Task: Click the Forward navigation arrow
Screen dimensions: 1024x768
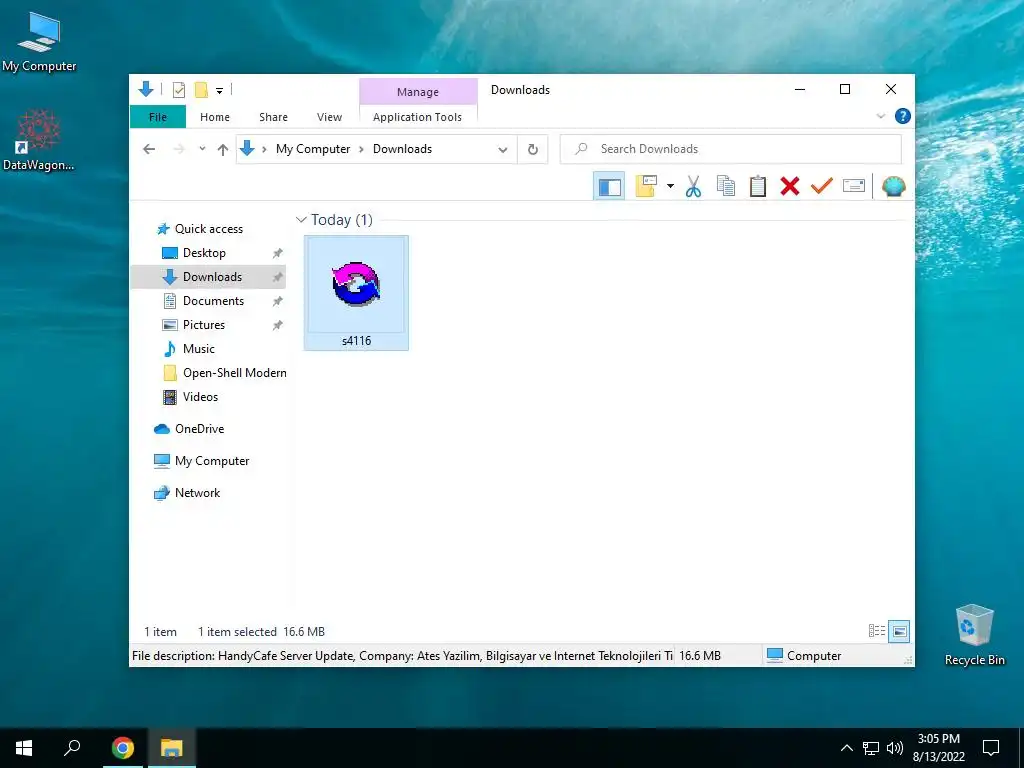Action: tap(179, 150)
